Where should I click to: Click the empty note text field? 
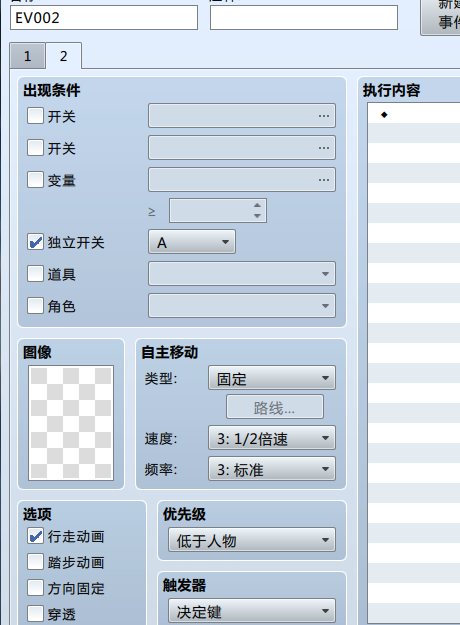304,18
